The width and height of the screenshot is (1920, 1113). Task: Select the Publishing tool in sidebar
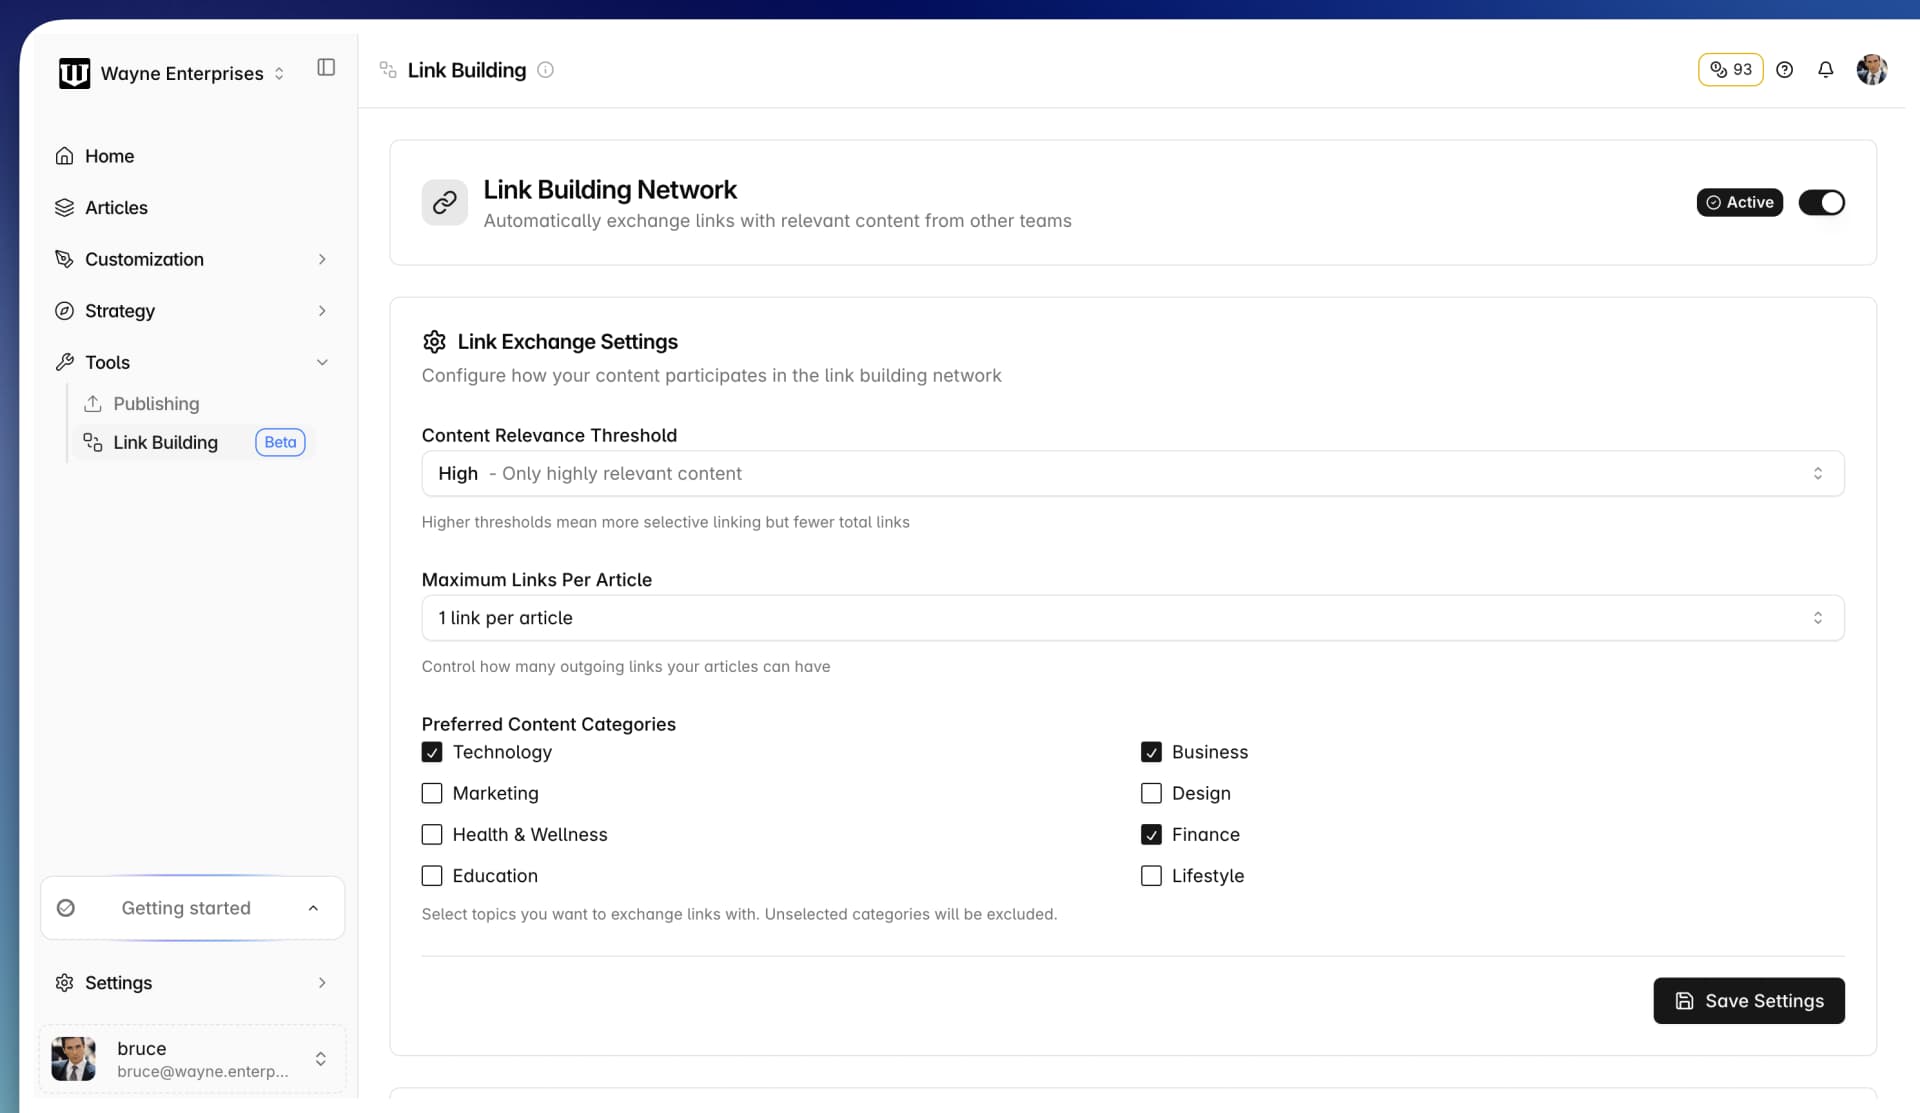[156, 403]
